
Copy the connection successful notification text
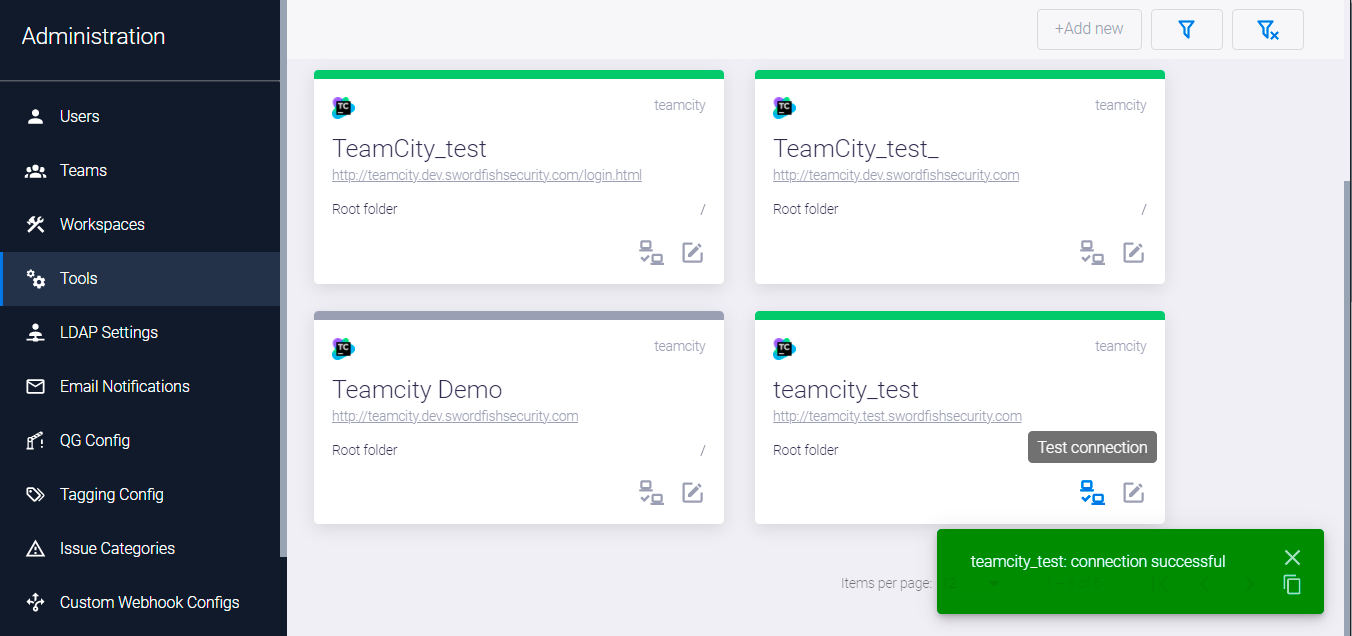1292,585
